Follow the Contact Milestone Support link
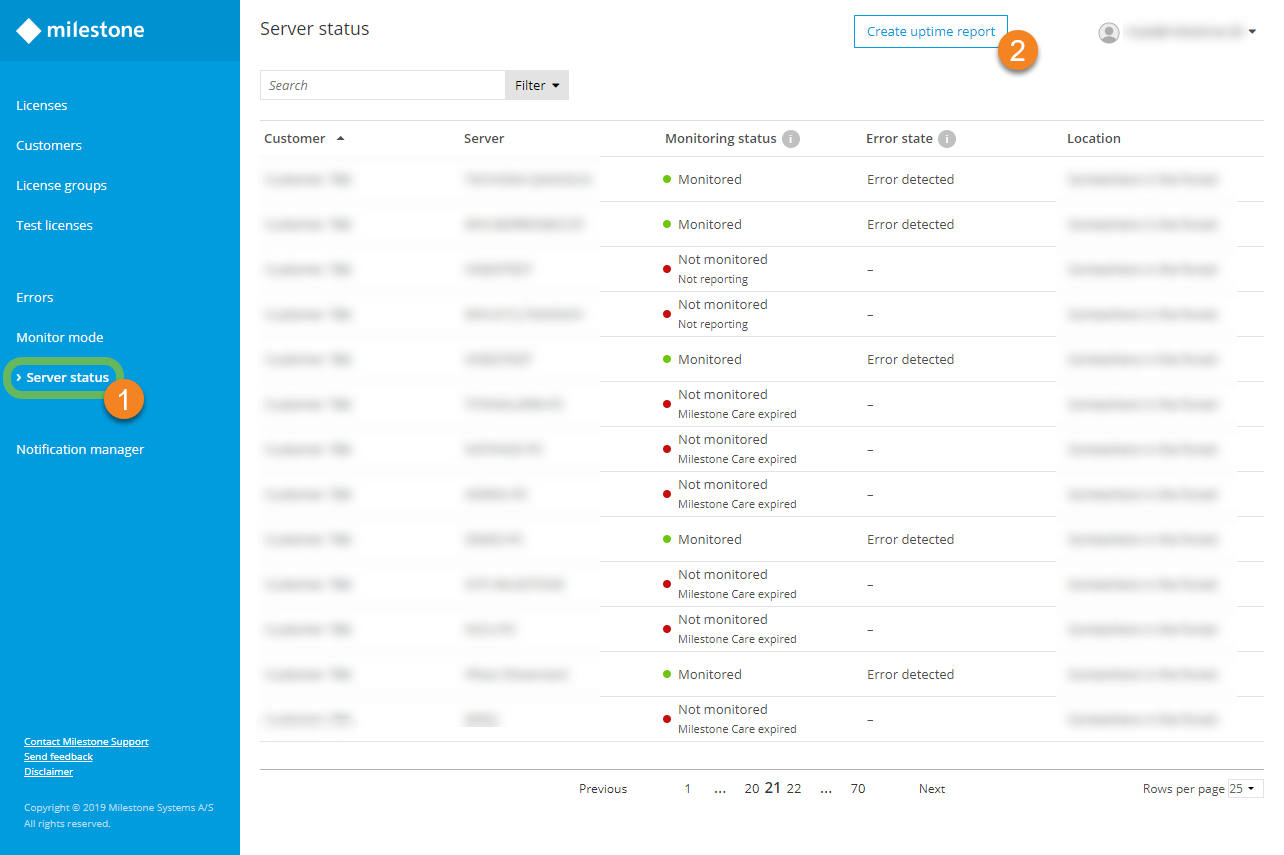 tap(86, 742)
